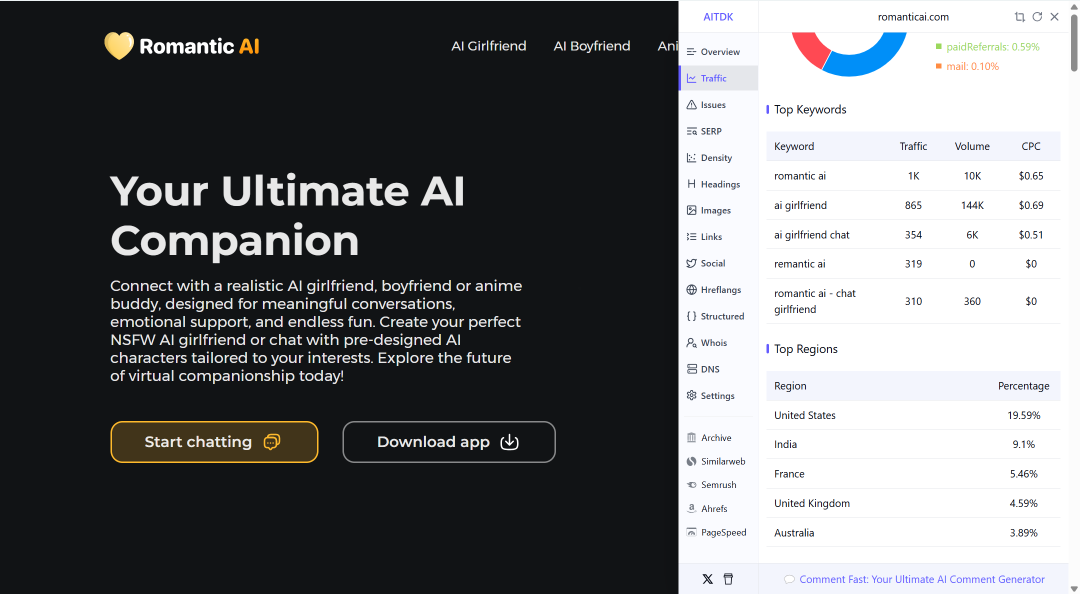Image resolution: width=1080 pixels, height=594 pixels.
Task: Open the Archive icon
Action: tap(692, 438)
